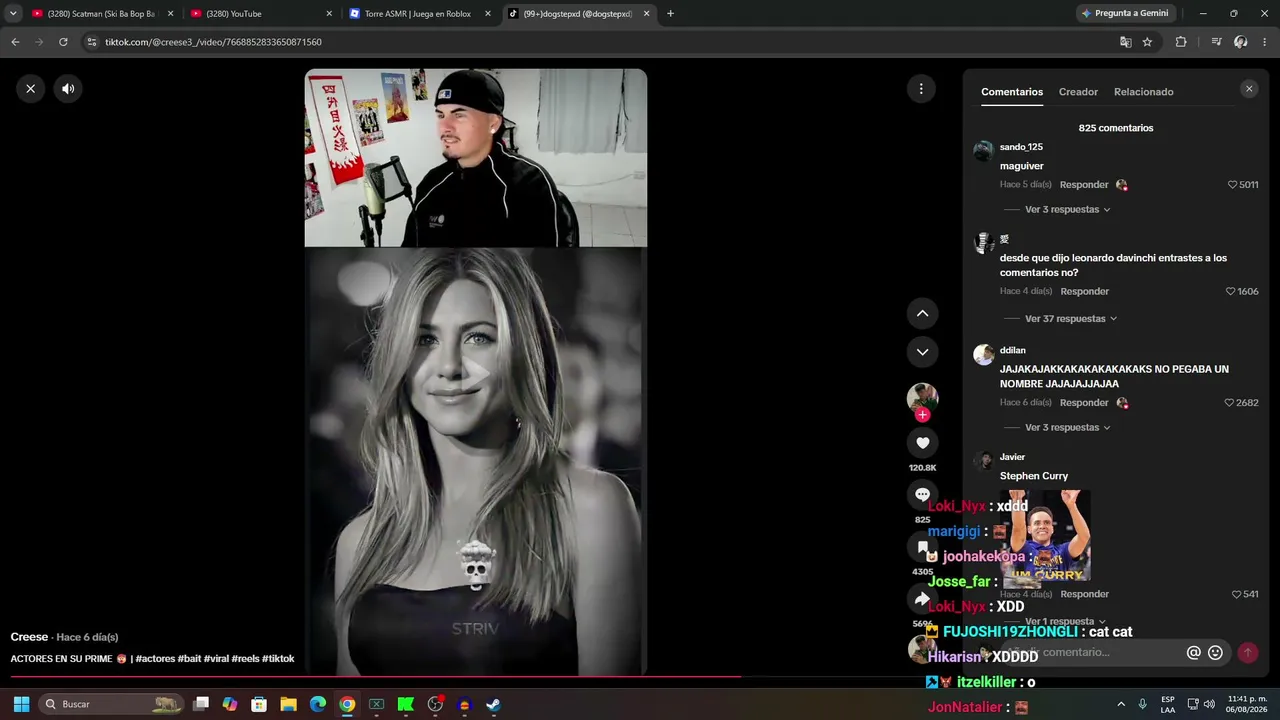Open the #actores hashtag
1280x720 pixels.
(155, 659)
